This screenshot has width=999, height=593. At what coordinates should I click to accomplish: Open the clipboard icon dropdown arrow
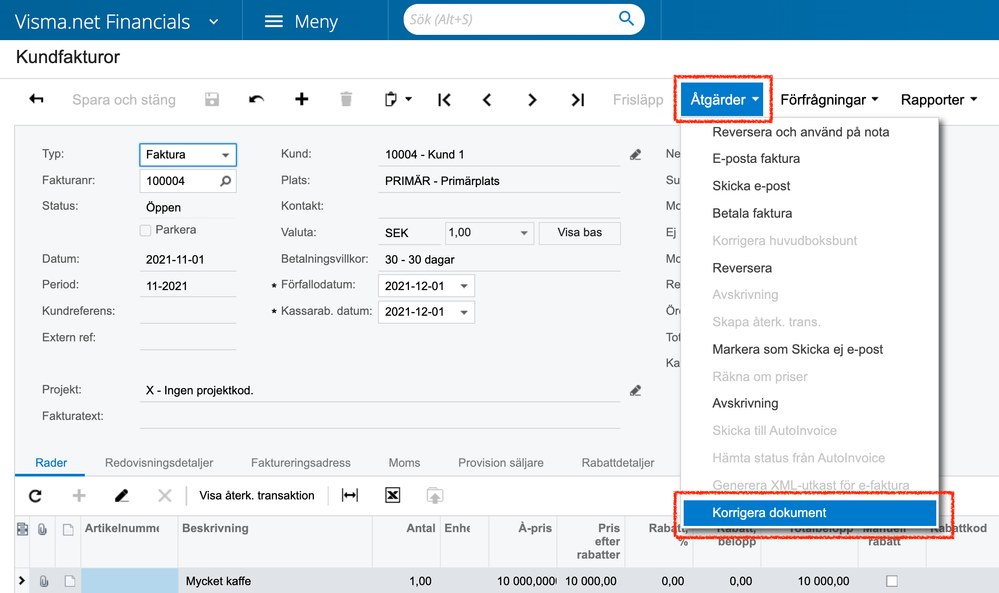click(x=408, y=99)
